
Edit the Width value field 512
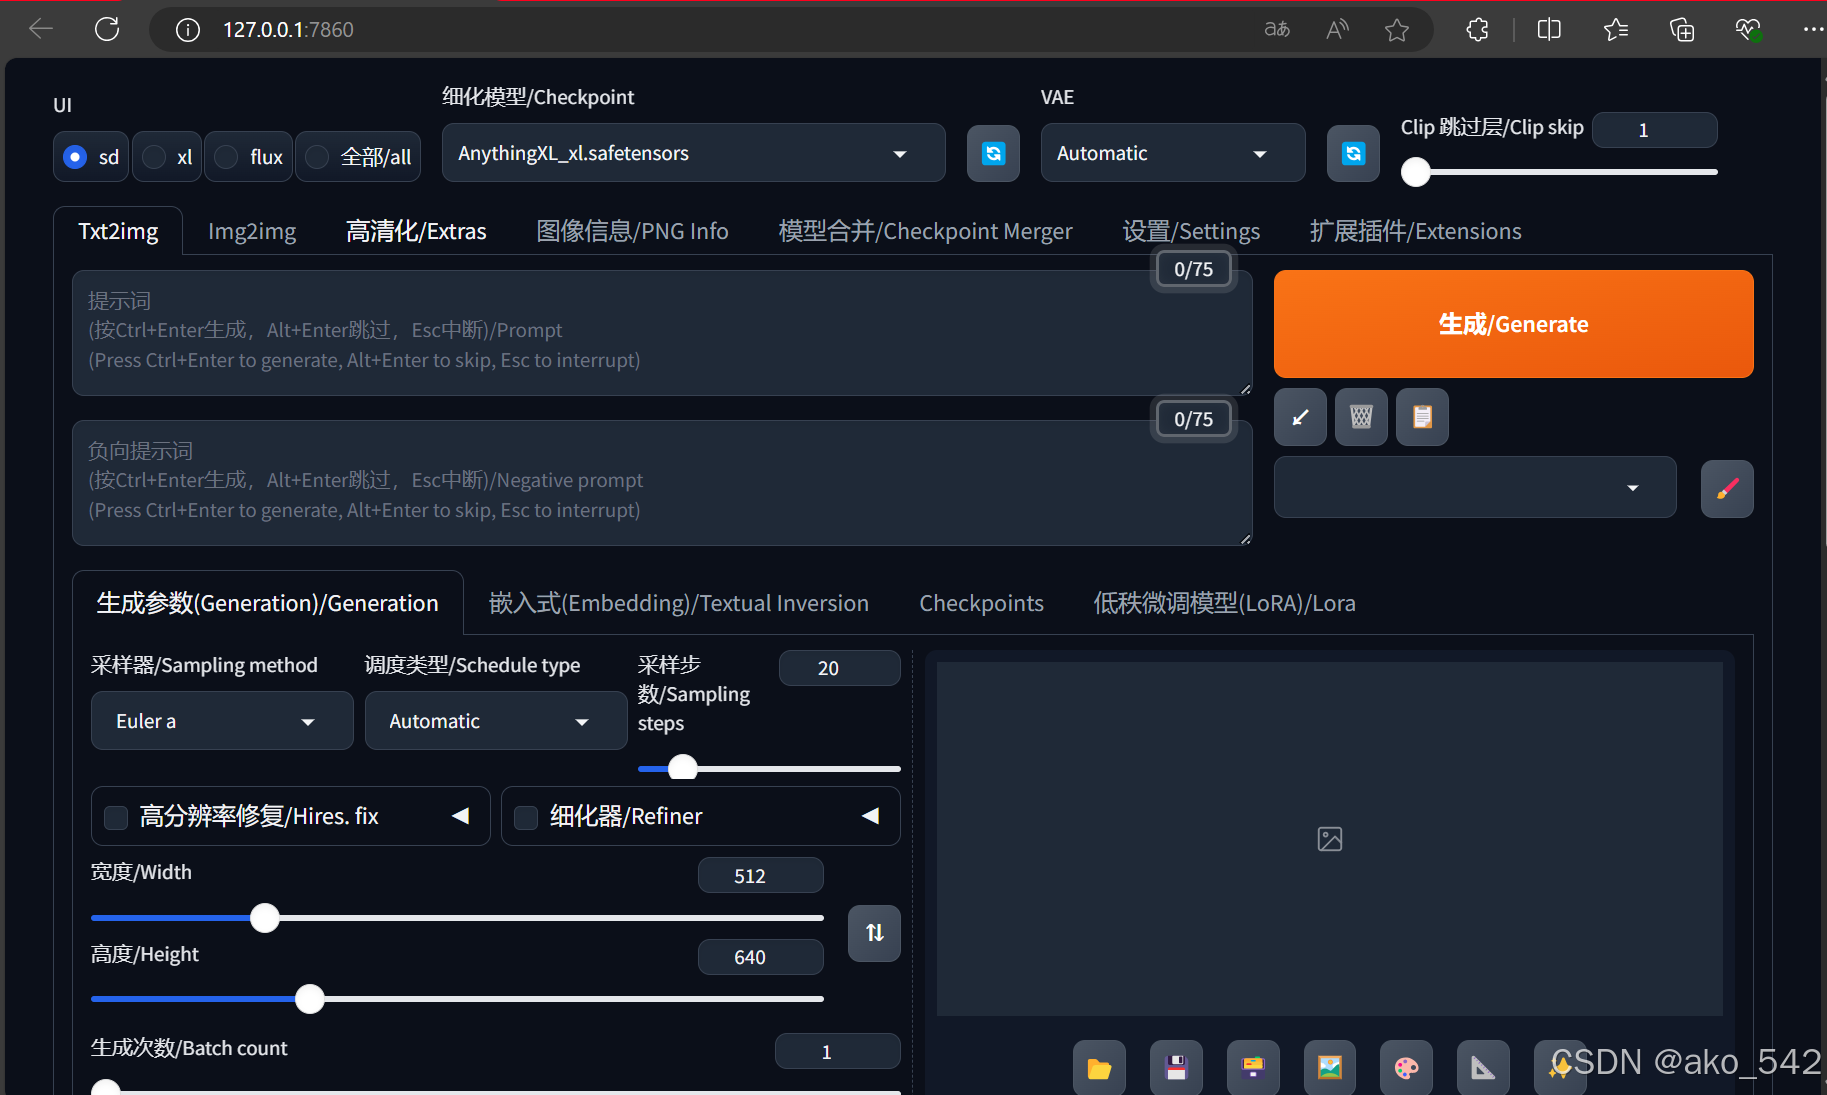(x=760, y=876)
